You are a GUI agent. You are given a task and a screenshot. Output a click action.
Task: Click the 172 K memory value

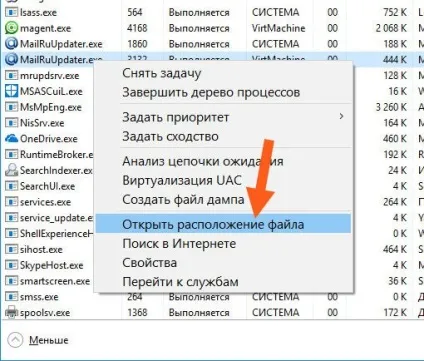(395, 312)
